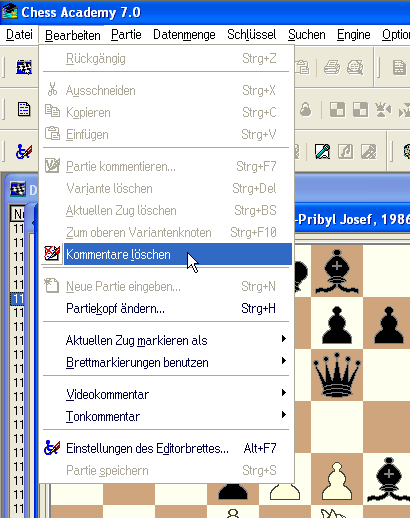Screen dimensions: 410x518
Task: Click the black queen on the board
Action: 337,375
